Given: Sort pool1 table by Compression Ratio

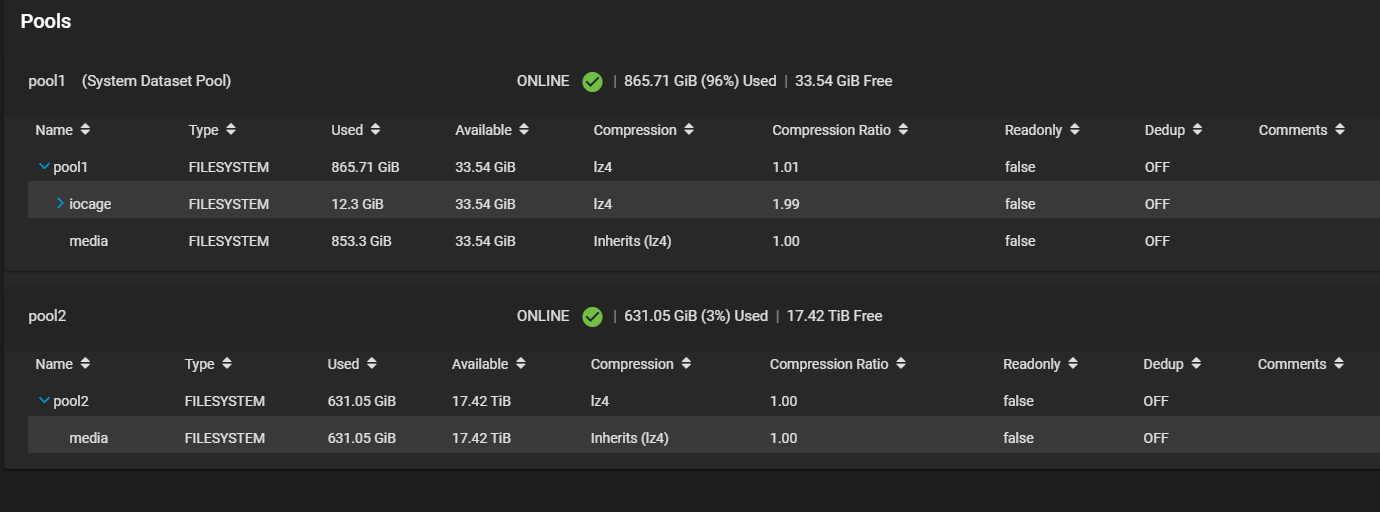Looking at the screenshot, I should point(903,130).
